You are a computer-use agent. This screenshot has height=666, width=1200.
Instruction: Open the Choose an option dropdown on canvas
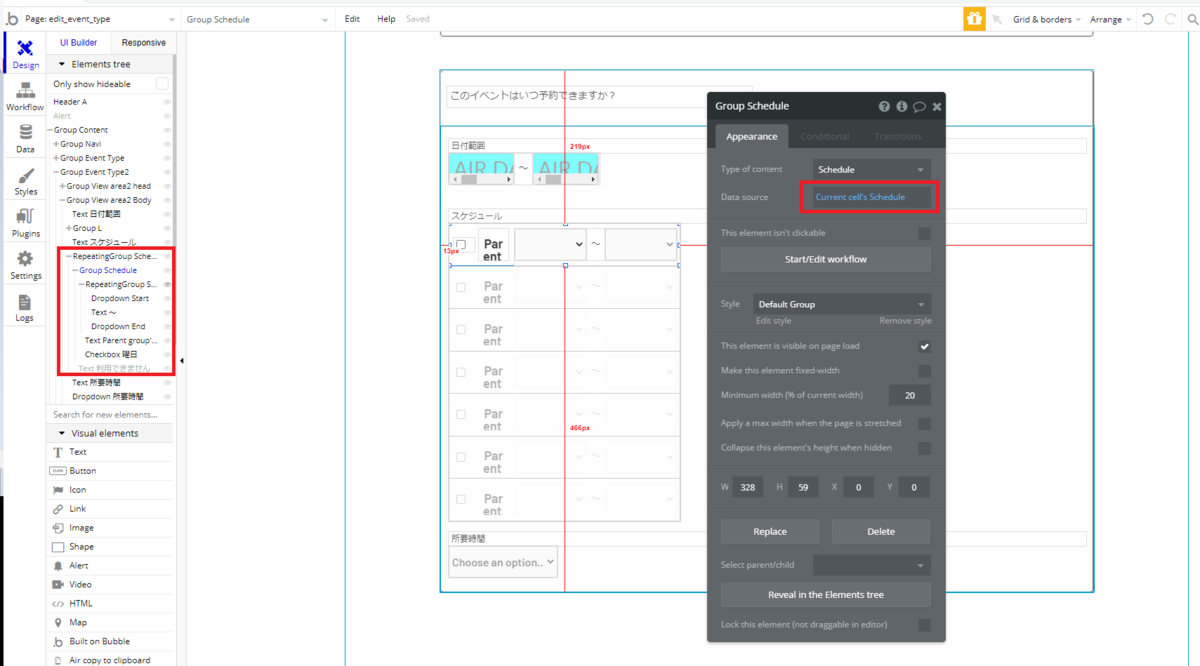pyautogui.click(x=503, y=562)
